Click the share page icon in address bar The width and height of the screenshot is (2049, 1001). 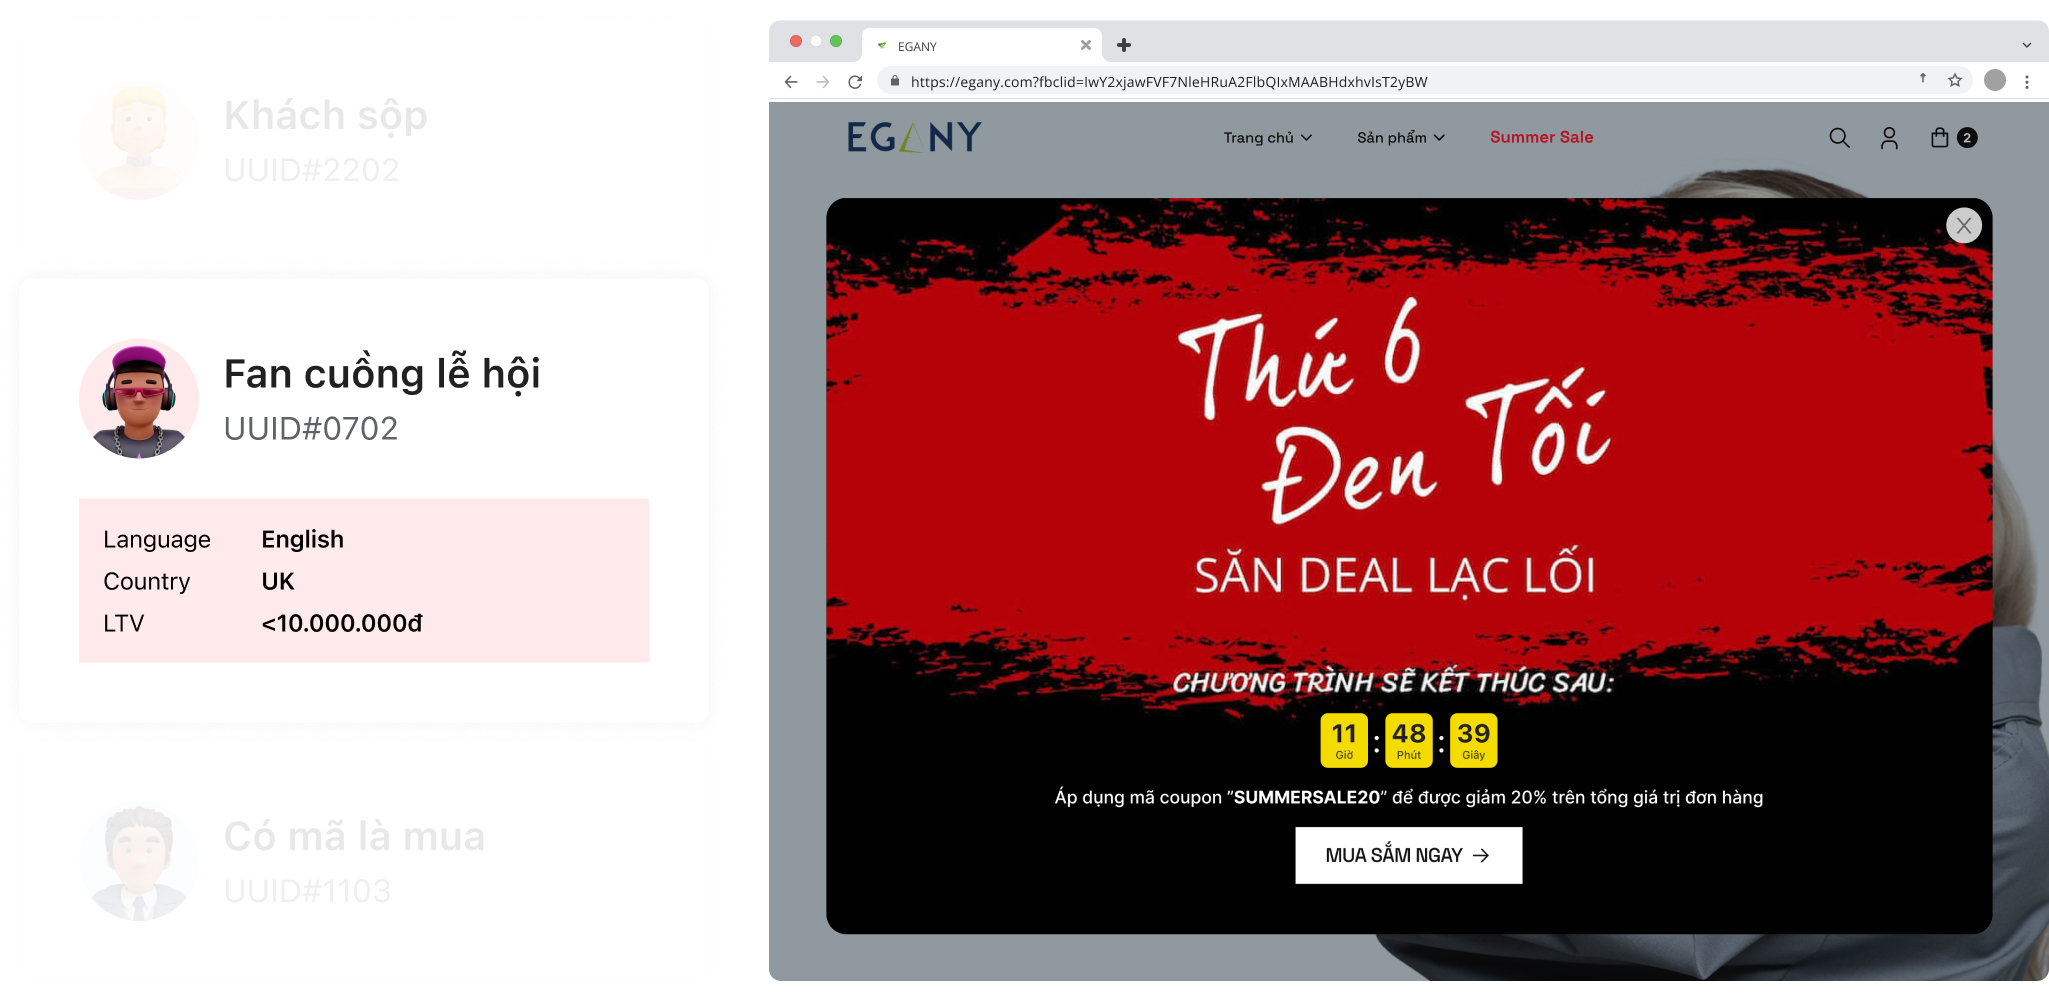point(1922,78)
